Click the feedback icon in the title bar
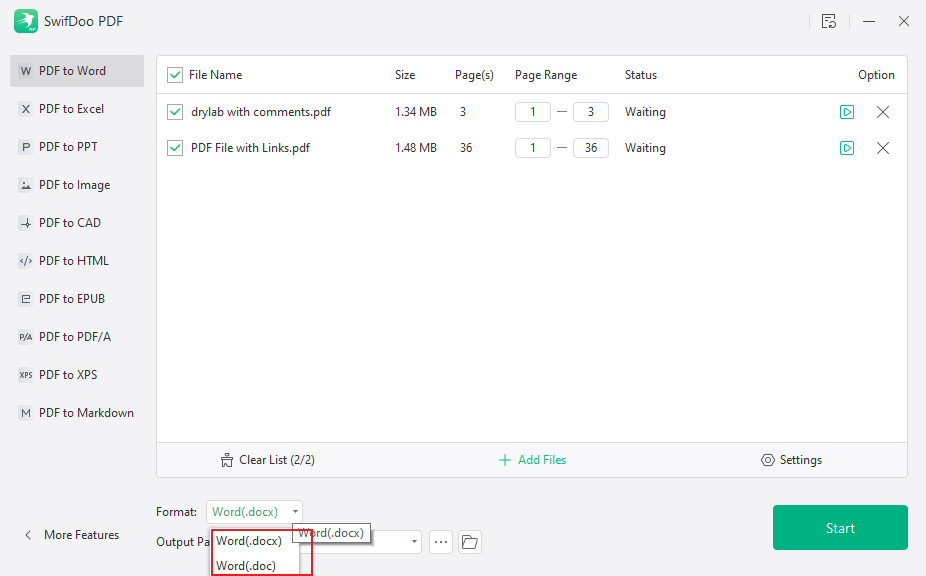 [x=829, y=20]
